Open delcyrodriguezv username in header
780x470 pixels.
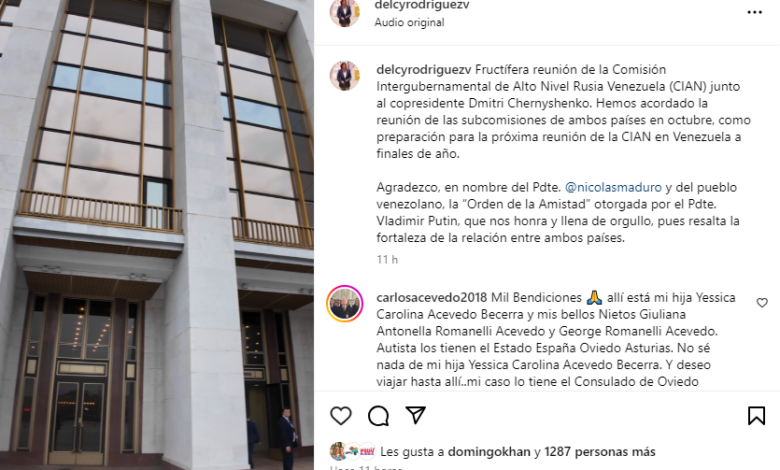click(422, 5)
